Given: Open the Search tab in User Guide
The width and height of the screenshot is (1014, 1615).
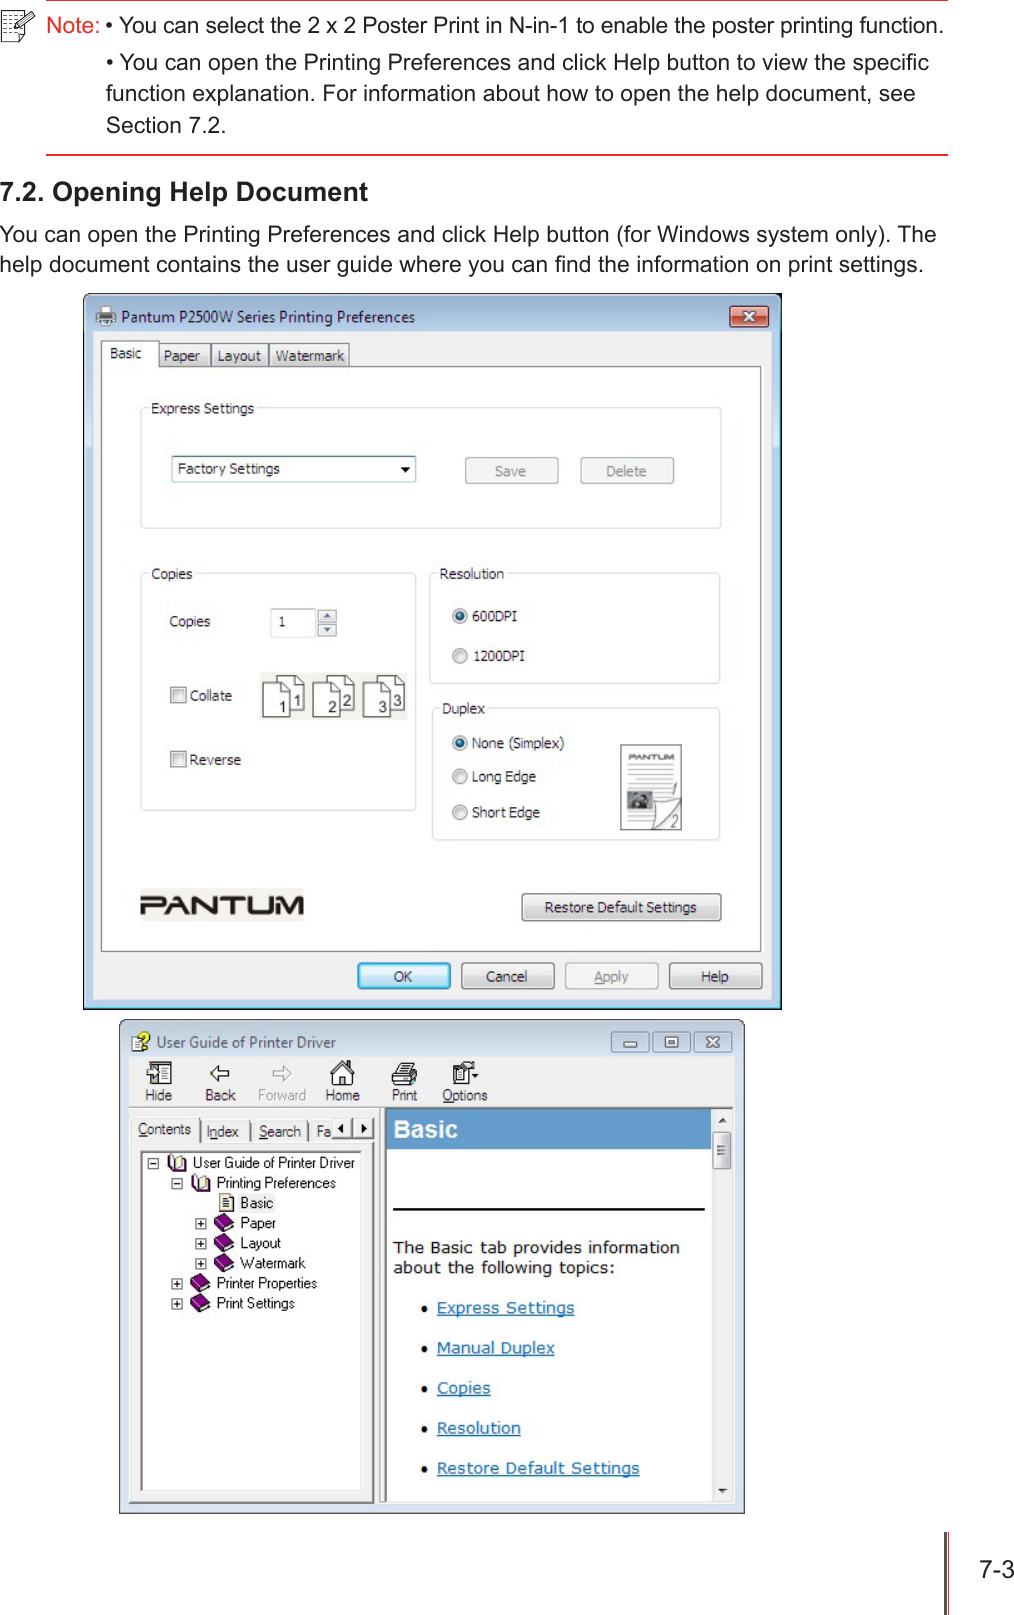Looking at the screenshot, I should tap(280, 1131).
